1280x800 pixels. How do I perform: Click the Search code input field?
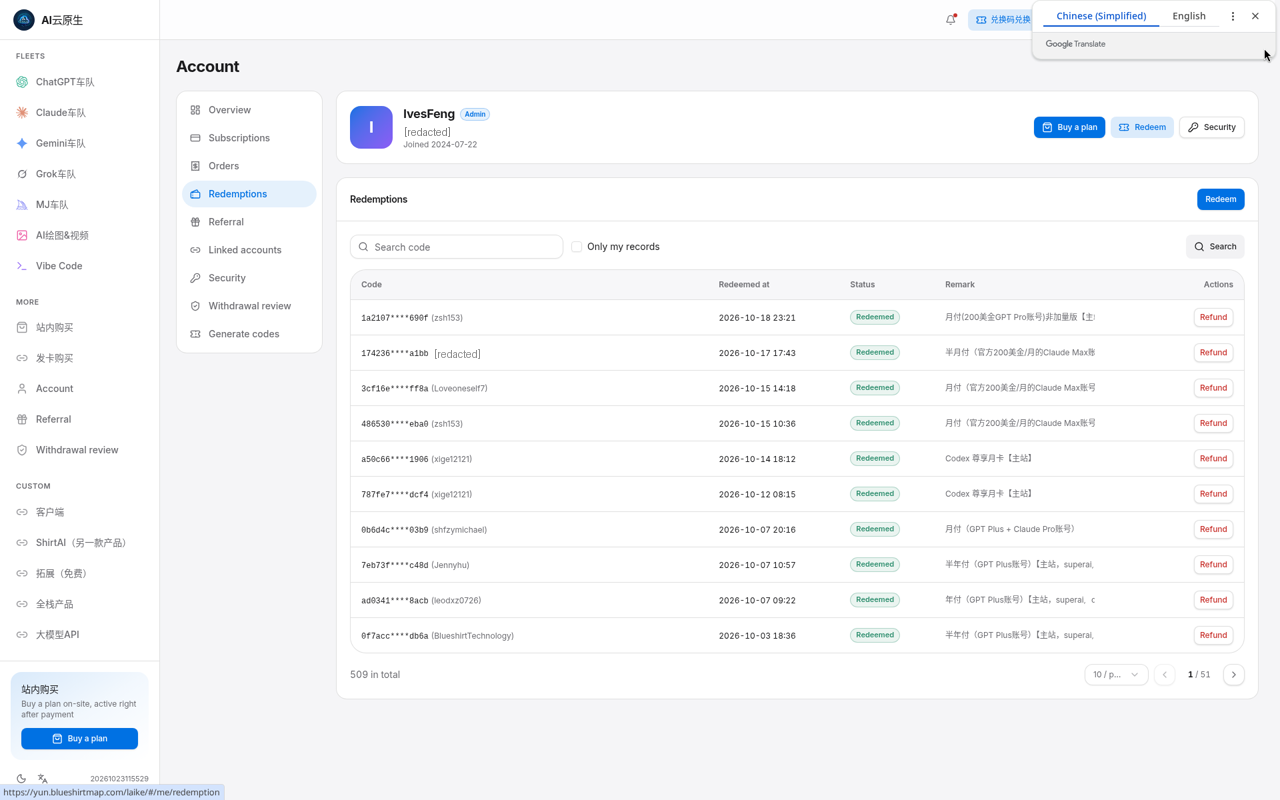pyautogui.click(x=456, y=247)
